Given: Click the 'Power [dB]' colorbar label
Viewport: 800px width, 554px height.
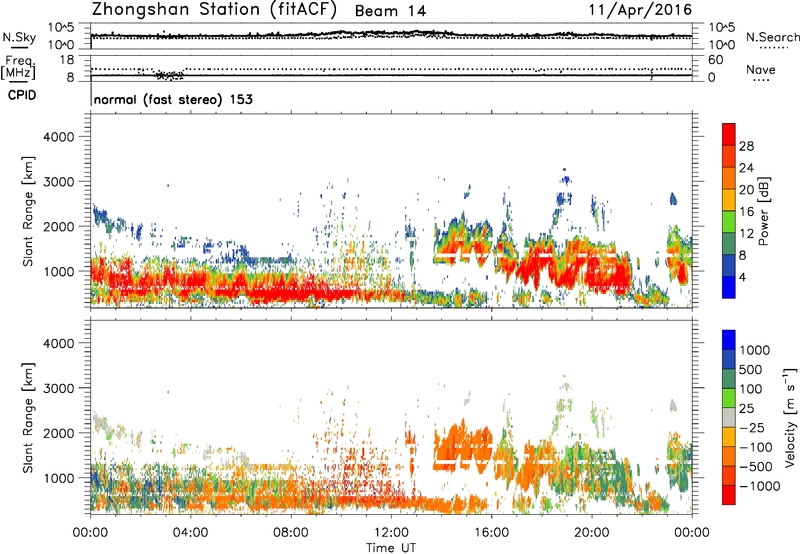Looking at the screenshot, I should pyautogui.click(x=764, y=211).
